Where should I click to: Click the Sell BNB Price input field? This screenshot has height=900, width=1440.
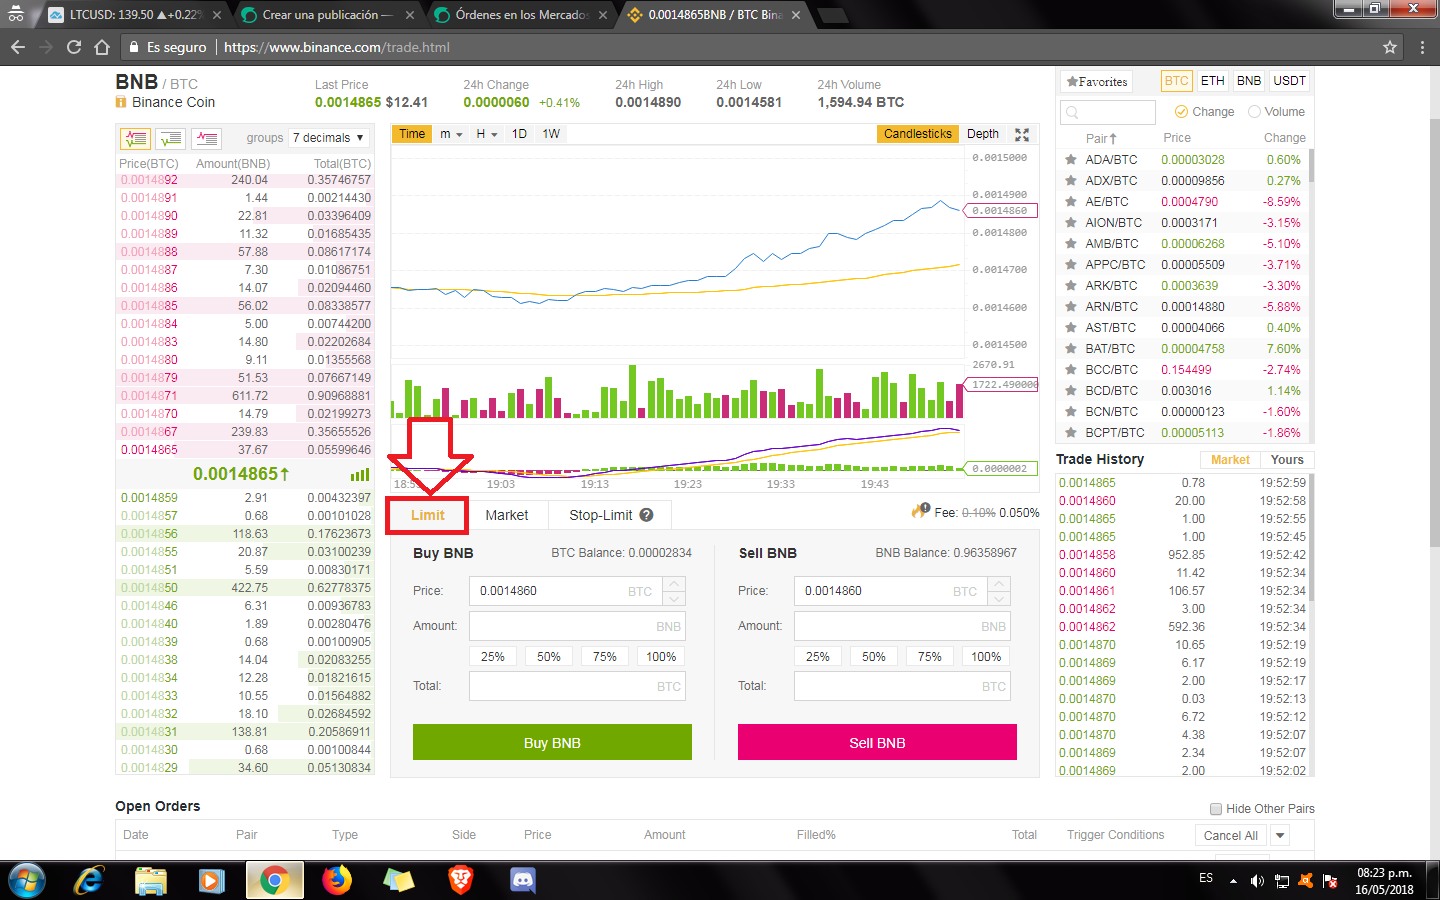coord(890,591)
